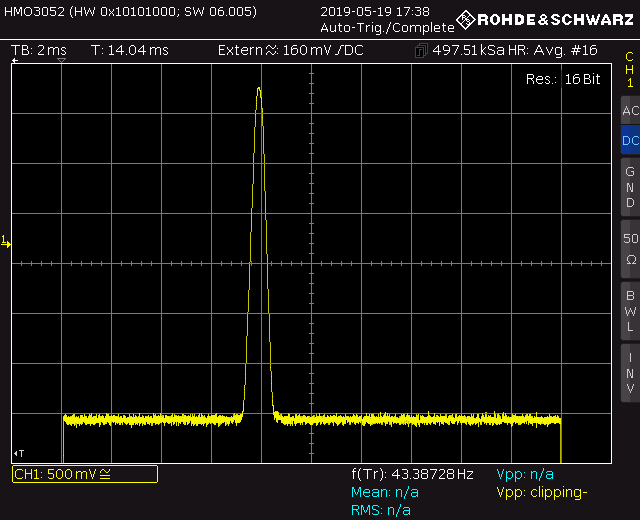Toggle INV channel invert
The height and width of the screenshot is (520, 640).
629,372
